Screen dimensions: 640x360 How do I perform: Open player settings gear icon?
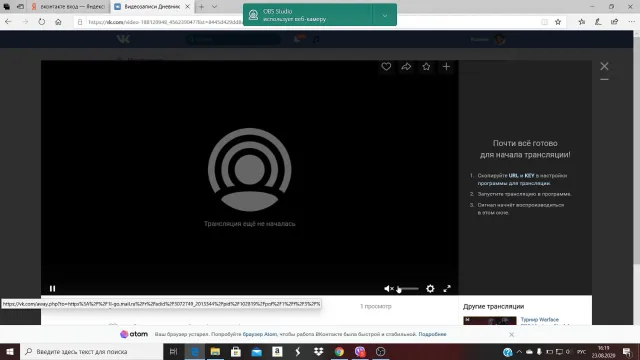tap(430, 289)
